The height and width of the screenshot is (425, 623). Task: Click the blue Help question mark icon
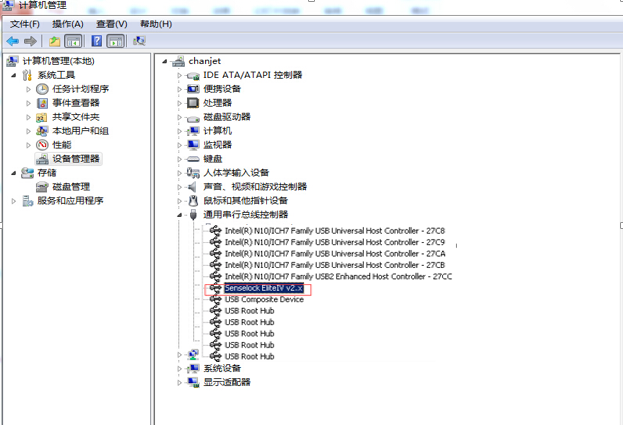click(97, 41)
